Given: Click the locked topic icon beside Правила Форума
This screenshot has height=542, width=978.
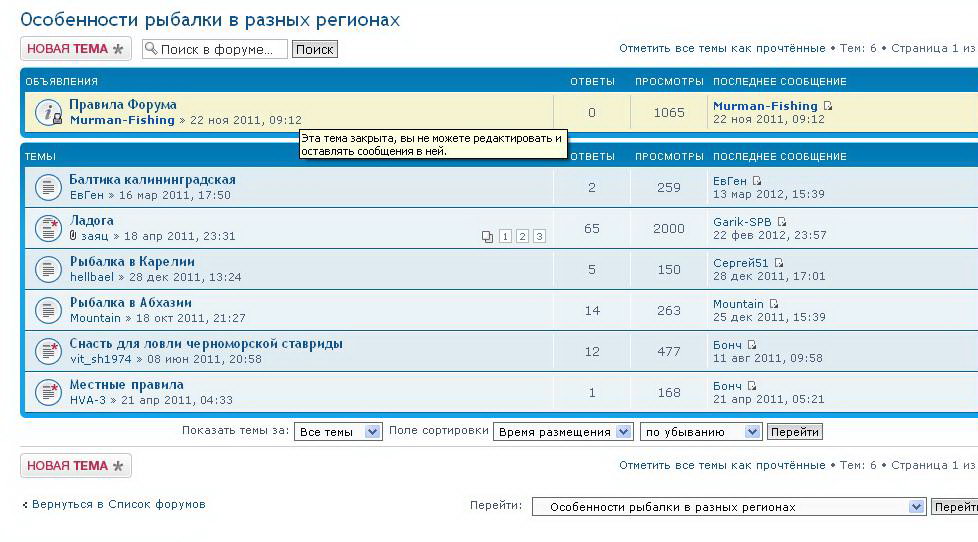Looking at the screenshot, I should (49, 112).
